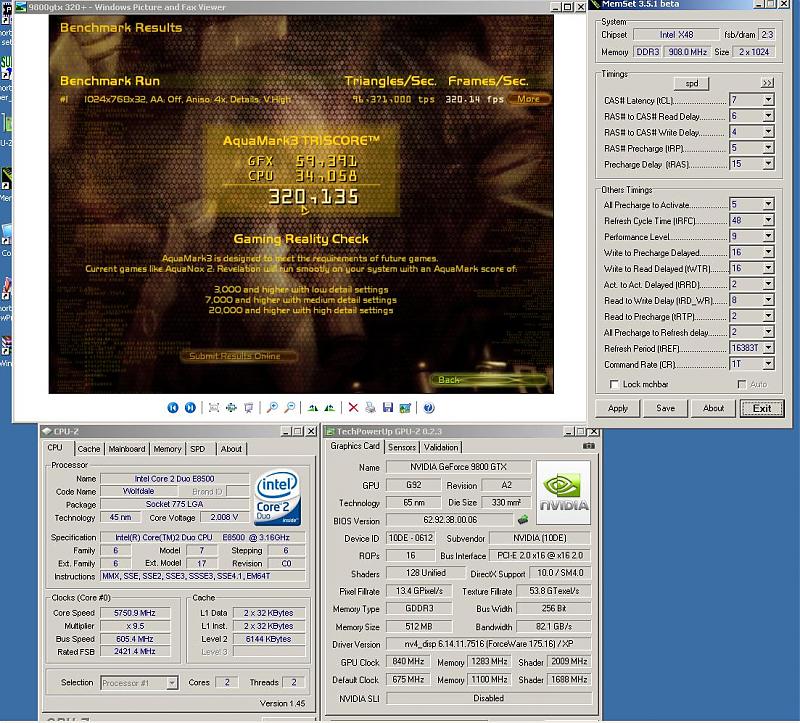Click the GPU-Z NVIDIA SLI Disabled field
The width and height of the screenshot is (800, 723).
pos(488,698)
